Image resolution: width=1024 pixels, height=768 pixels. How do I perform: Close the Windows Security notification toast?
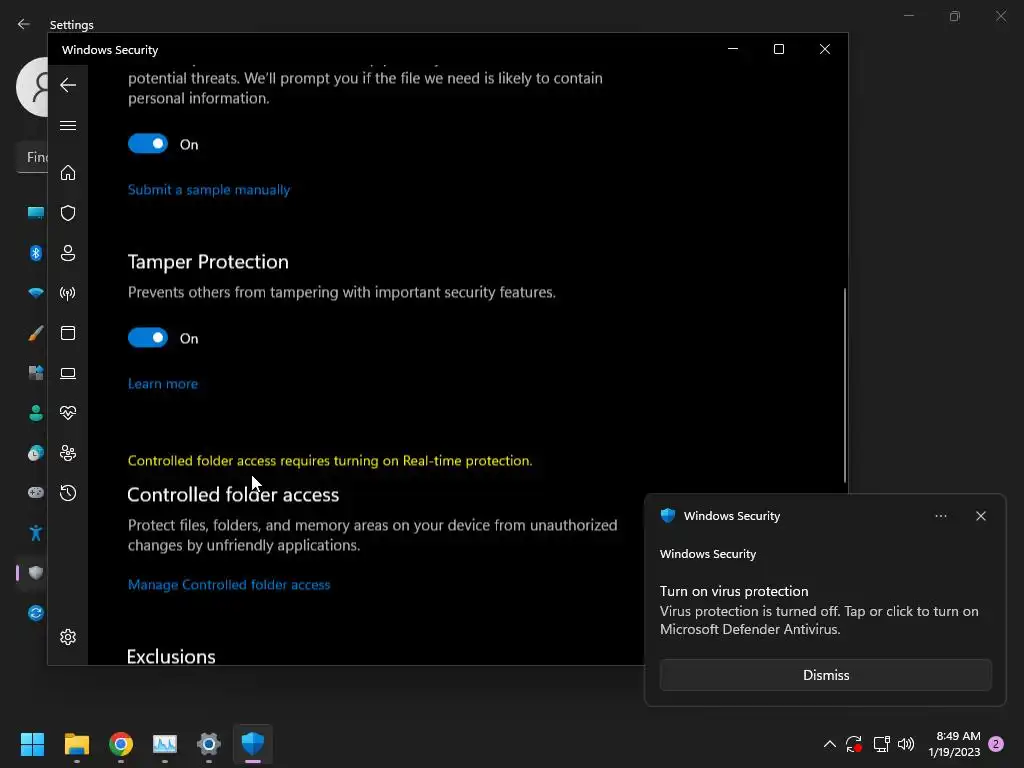pos(981,516)
